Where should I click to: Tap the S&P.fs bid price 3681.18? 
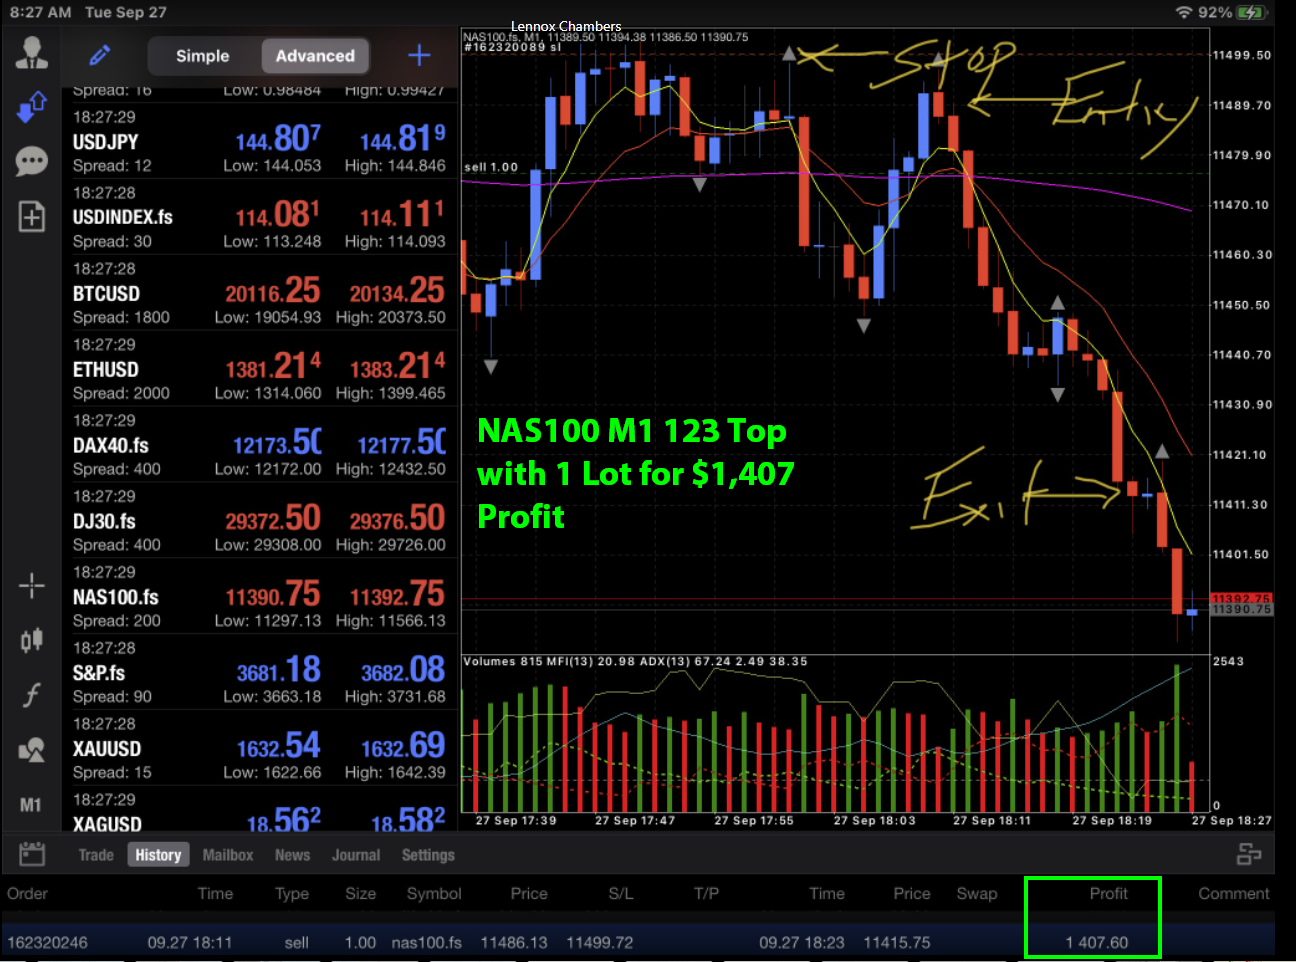click(278, 671)
